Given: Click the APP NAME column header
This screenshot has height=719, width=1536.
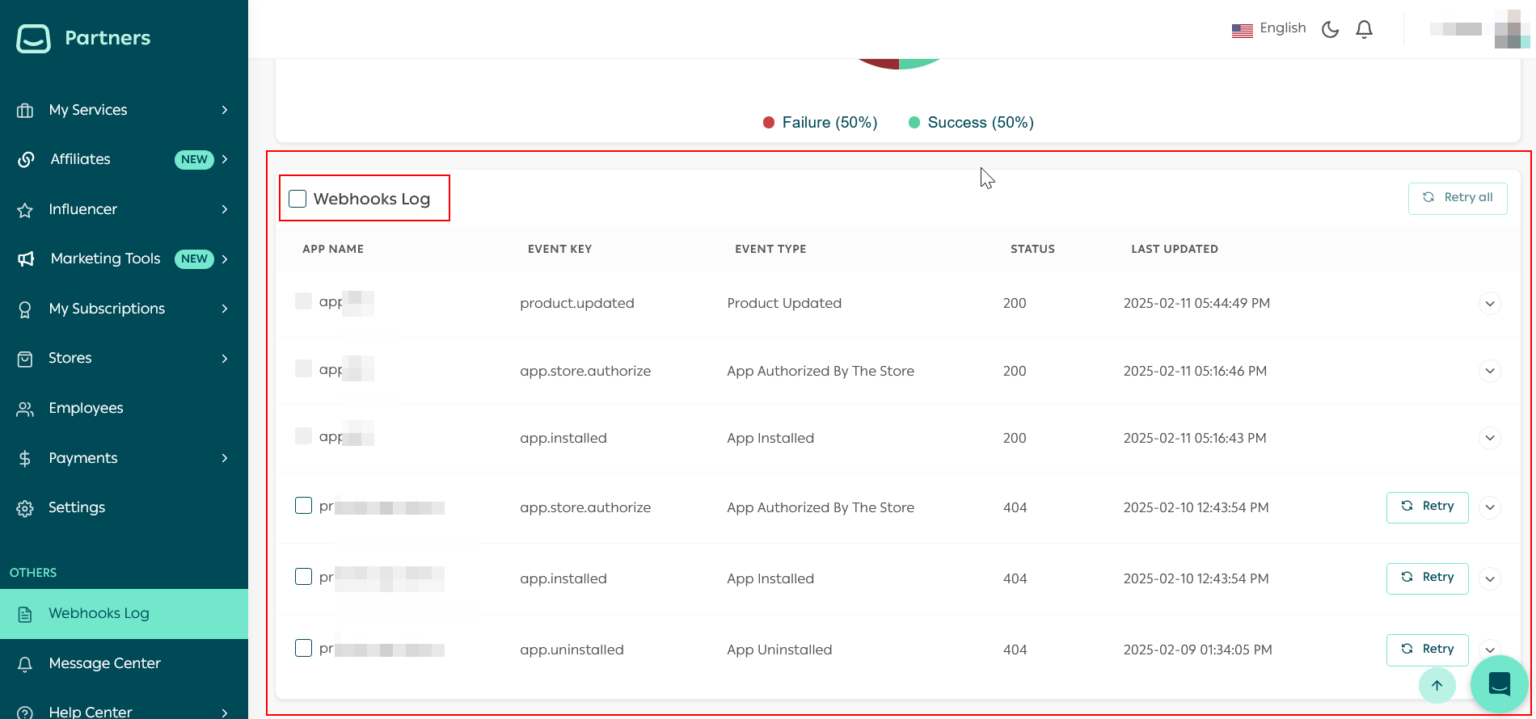Looking at the screenshot, I should point(333,249).
